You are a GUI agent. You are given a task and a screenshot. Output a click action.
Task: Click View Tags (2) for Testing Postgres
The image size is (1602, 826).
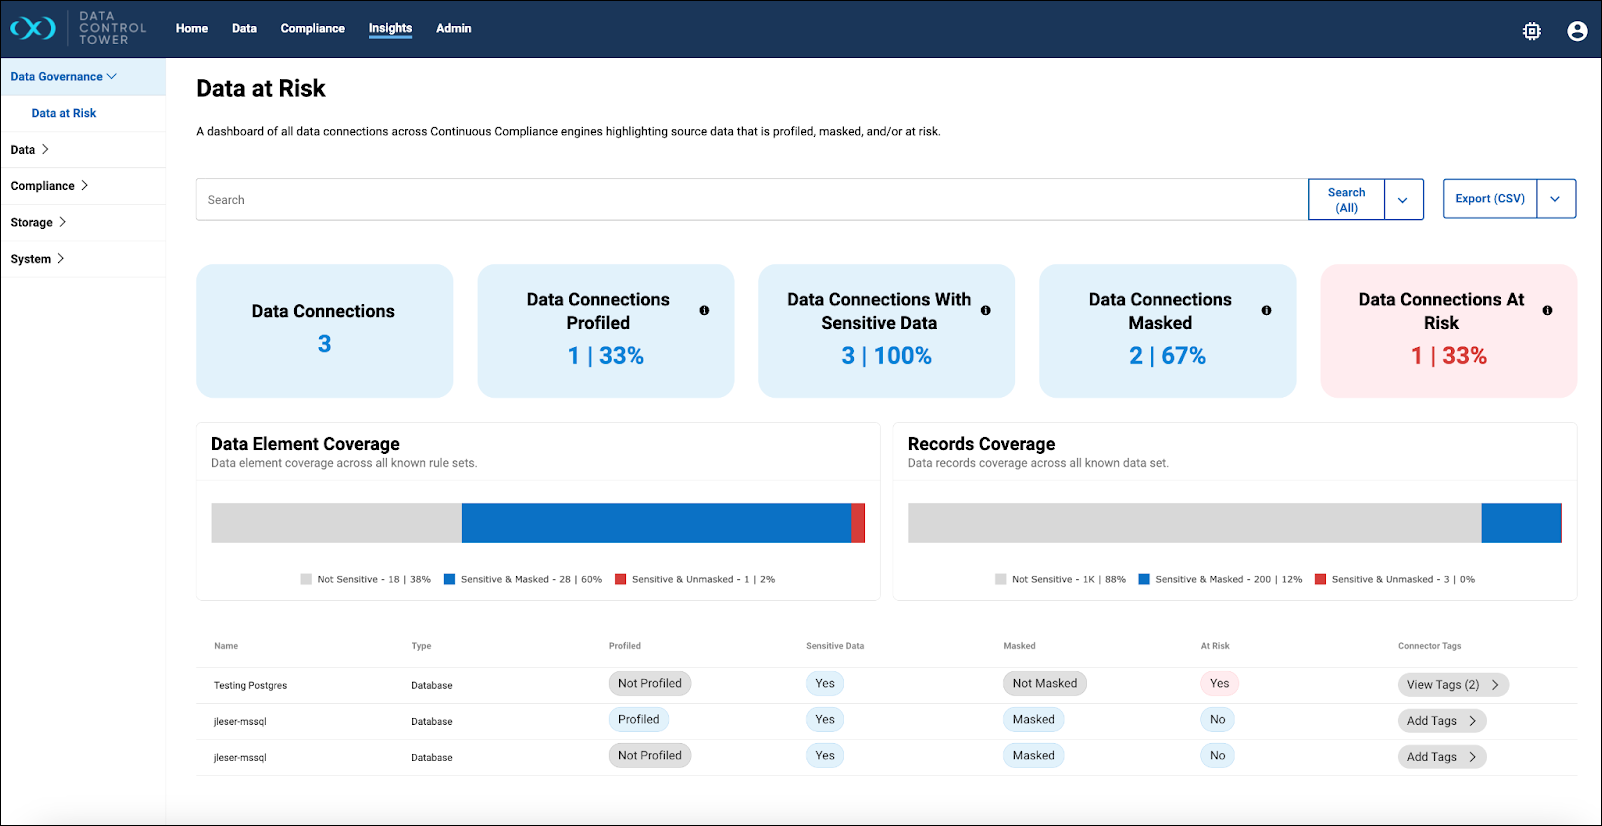[x=1452, y=685]
